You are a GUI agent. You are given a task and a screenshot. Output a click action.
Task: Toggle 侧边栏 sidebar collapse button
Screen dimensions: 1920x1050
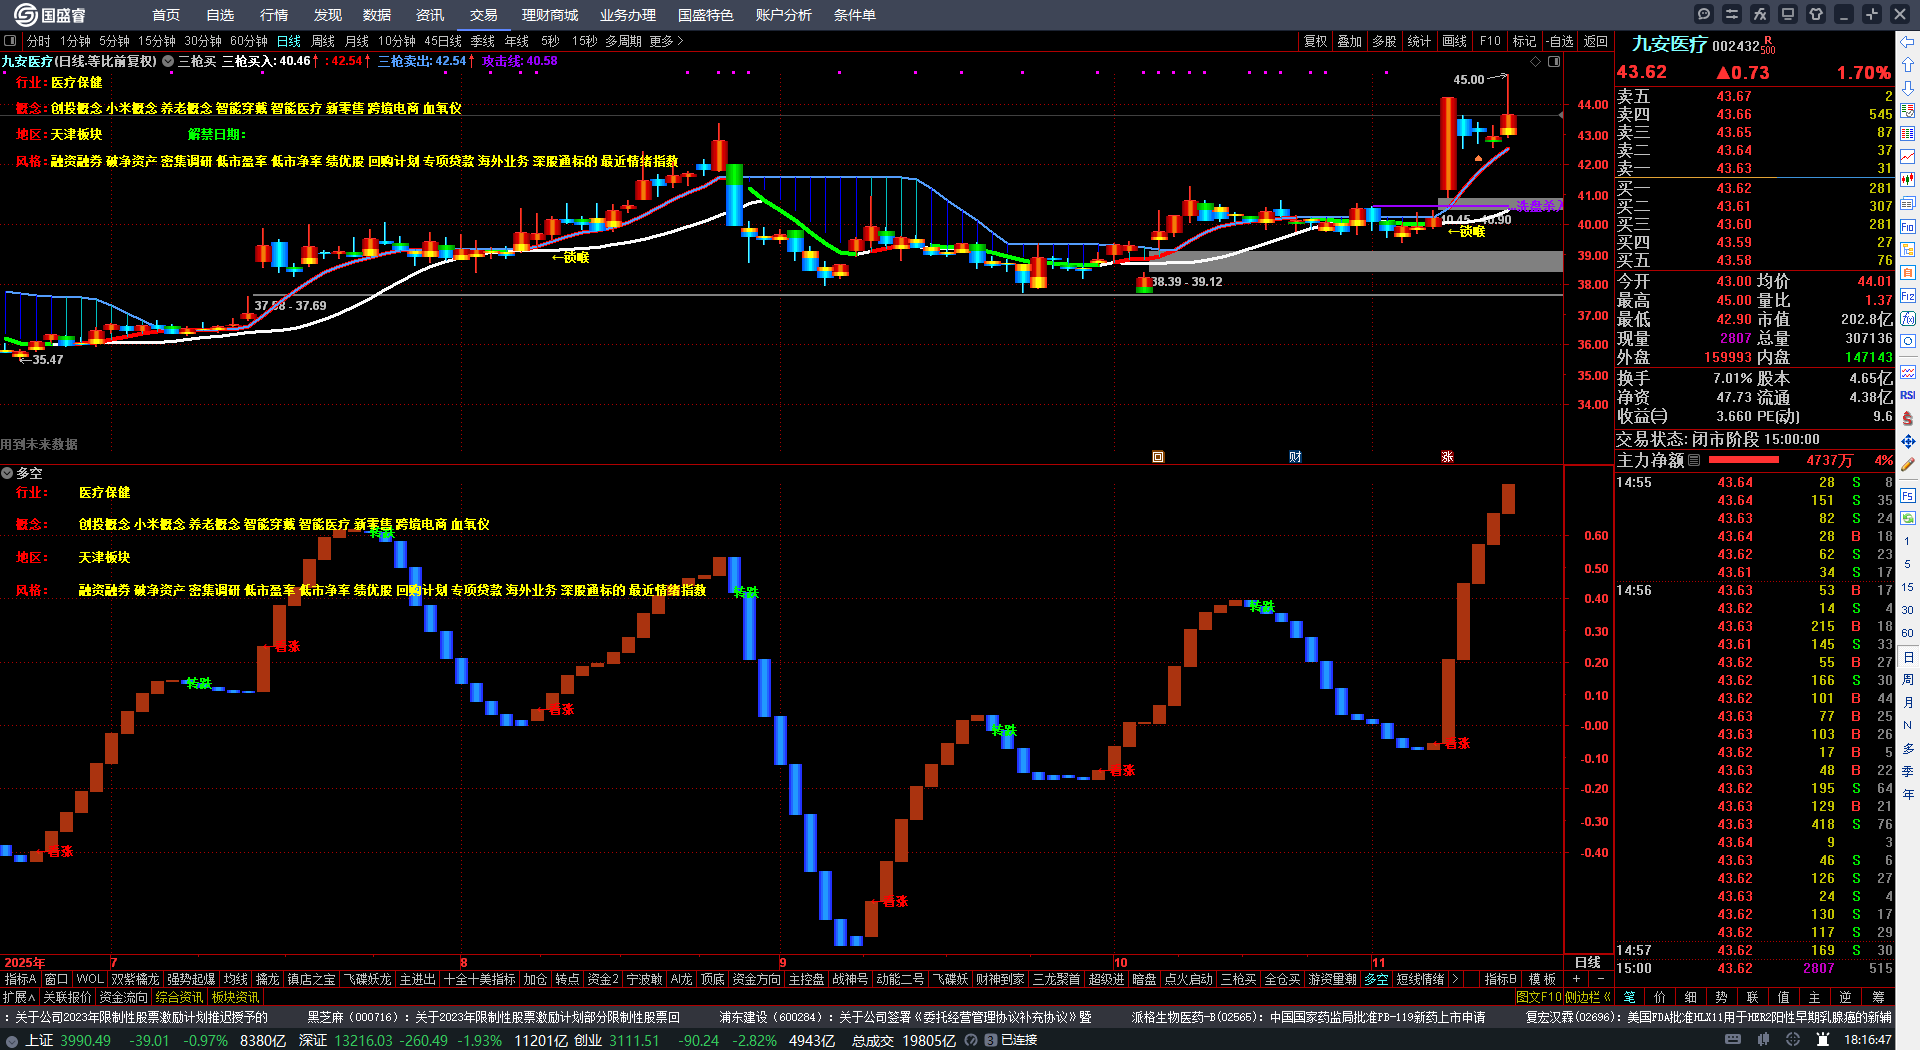1587,997
